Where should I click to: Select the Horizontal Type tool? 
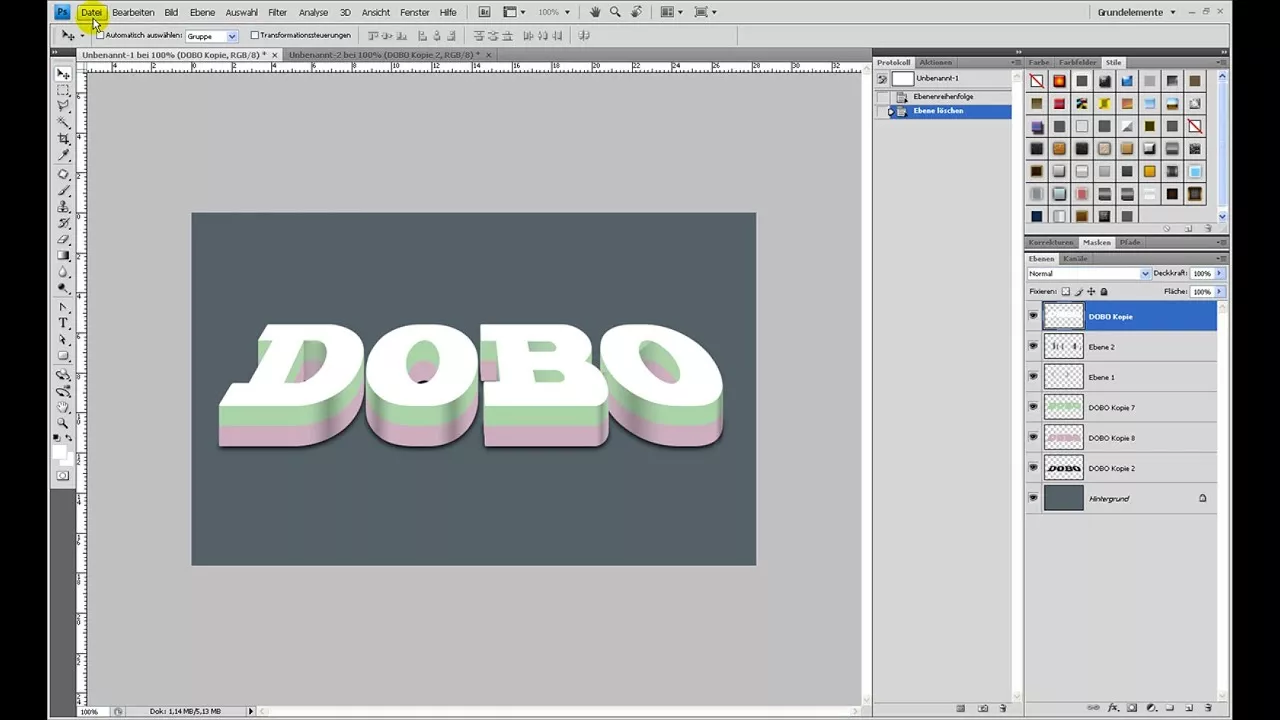63,320
